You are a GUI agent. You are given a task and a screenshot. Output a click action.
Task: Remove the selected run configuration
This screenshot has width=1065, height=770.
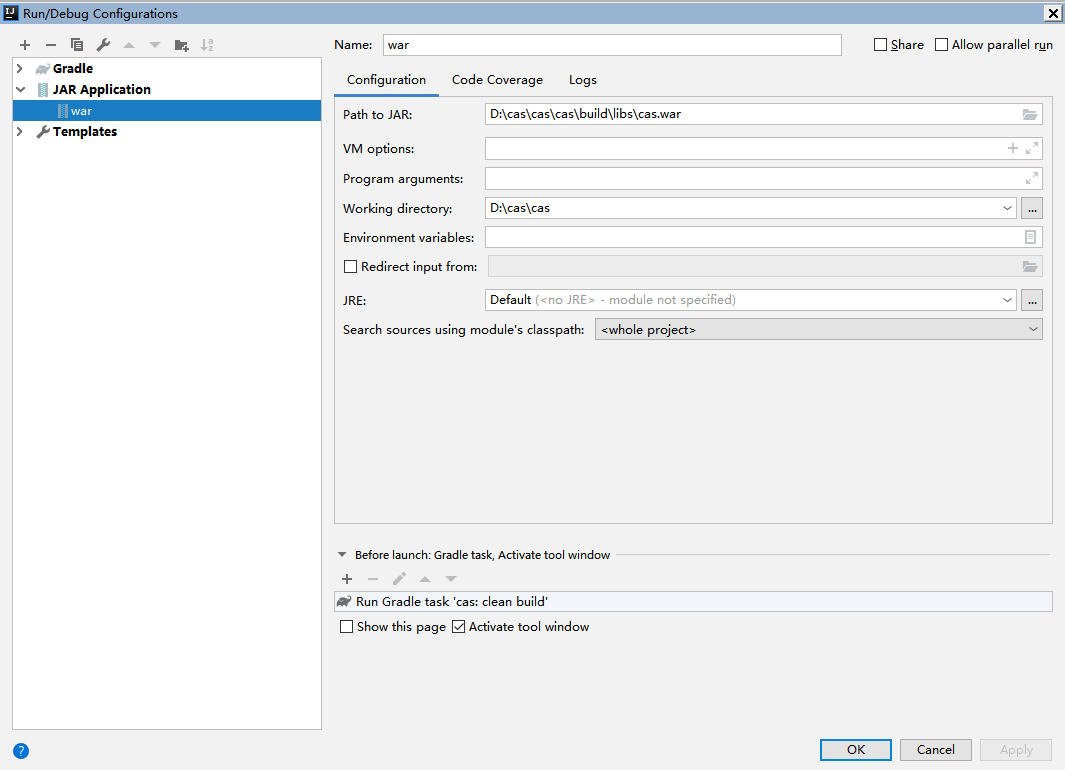coord(50,44)
